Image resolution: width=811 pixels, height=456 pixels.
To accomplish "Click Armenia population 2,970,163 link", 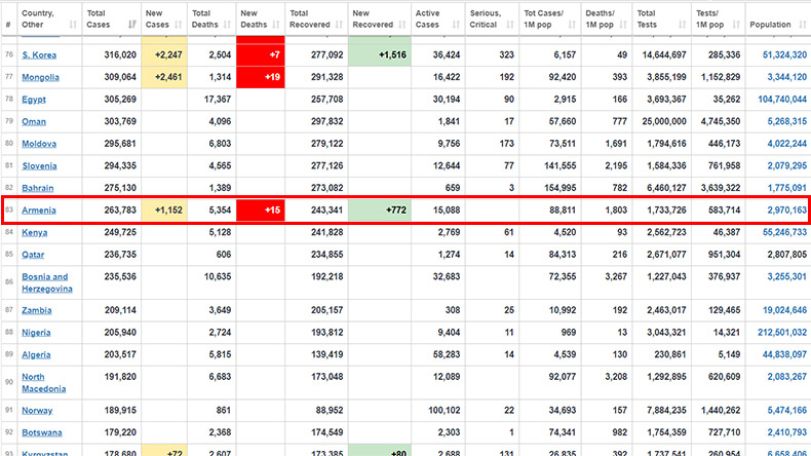I will (787, 210).
